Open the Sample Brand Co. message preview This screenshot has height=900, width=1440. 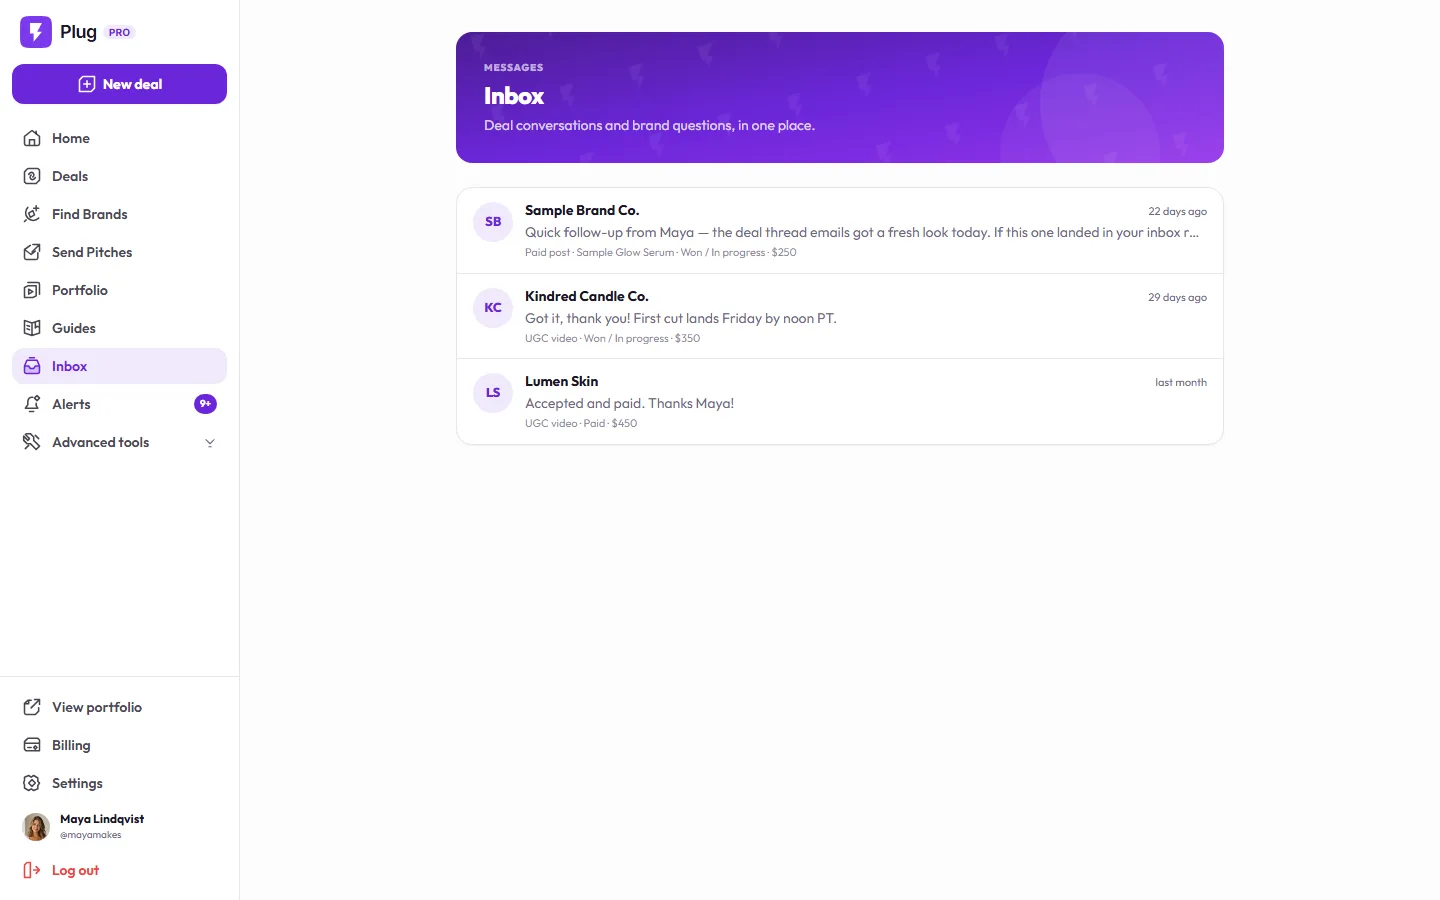861,232
